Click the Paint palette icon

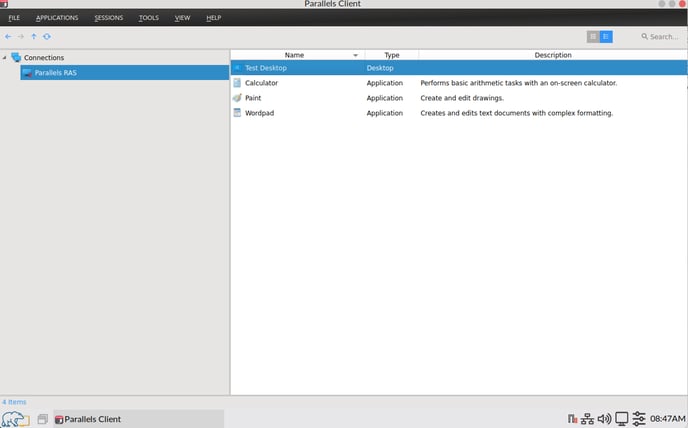pyautogui.click(x=237, y=97)
